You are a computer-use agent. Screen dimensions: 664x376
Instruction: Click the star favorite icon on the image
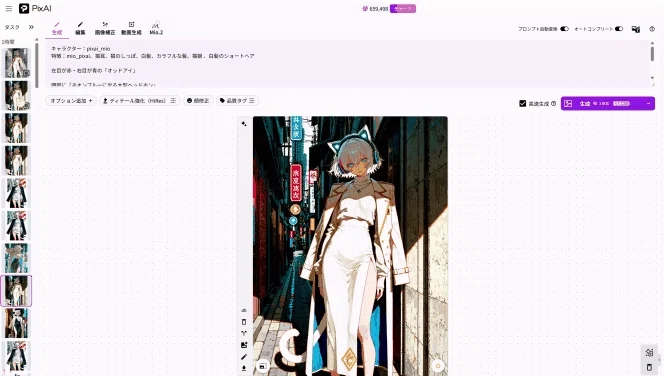pyautogui.click(x=438, y=365)
